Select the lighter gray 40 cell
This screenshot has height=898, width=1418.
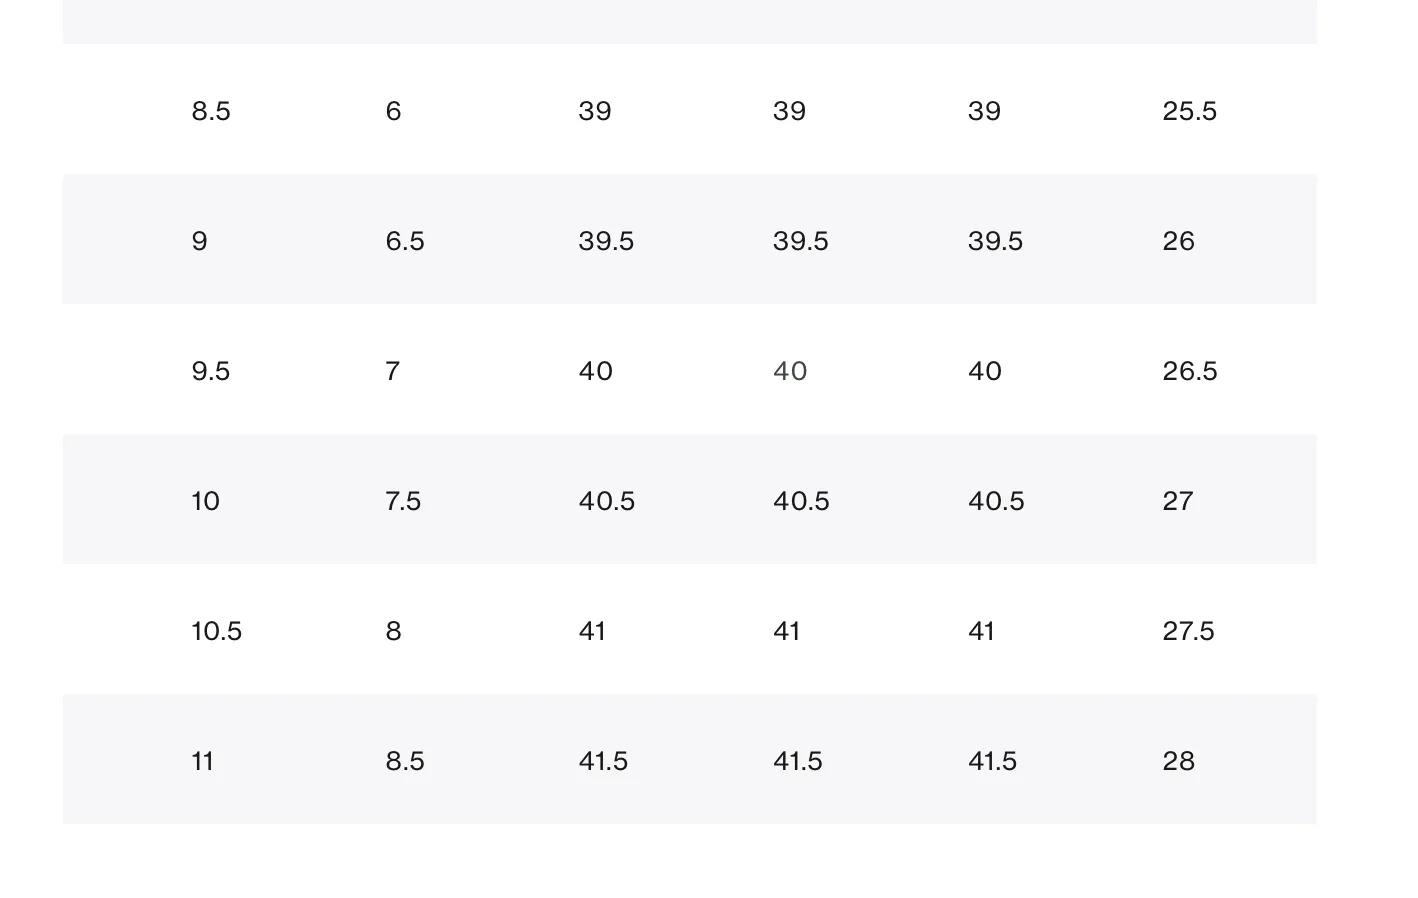(790, 371)
